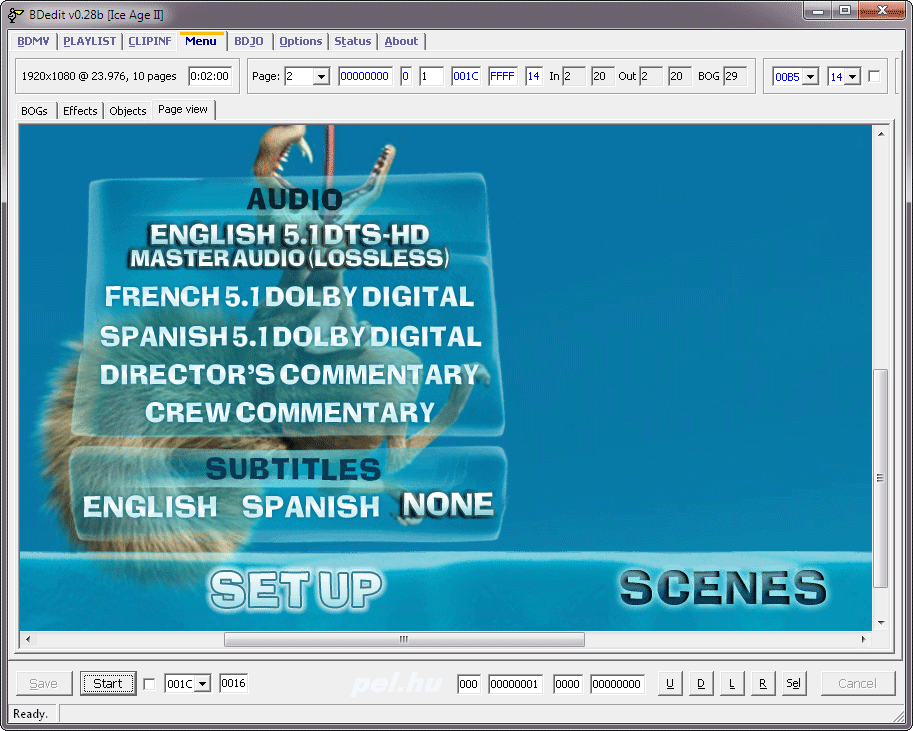Click the bottom-right 00000000 field

(617, 684)
